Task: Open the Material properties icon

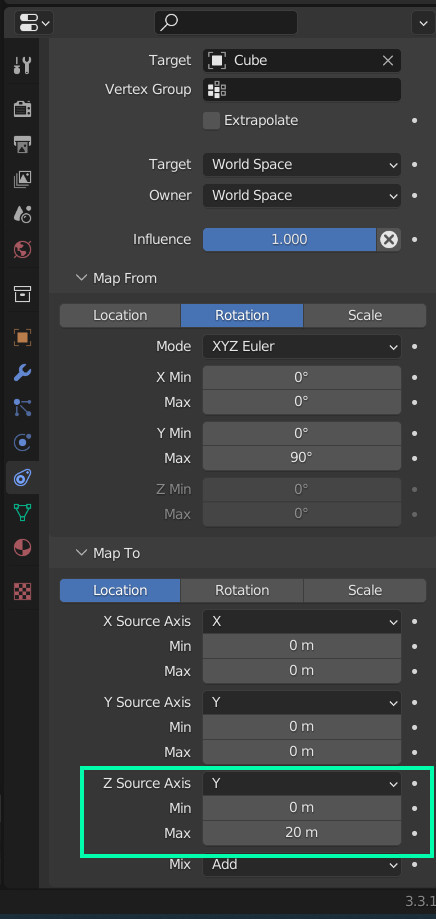Action: [x=22, y=547]
